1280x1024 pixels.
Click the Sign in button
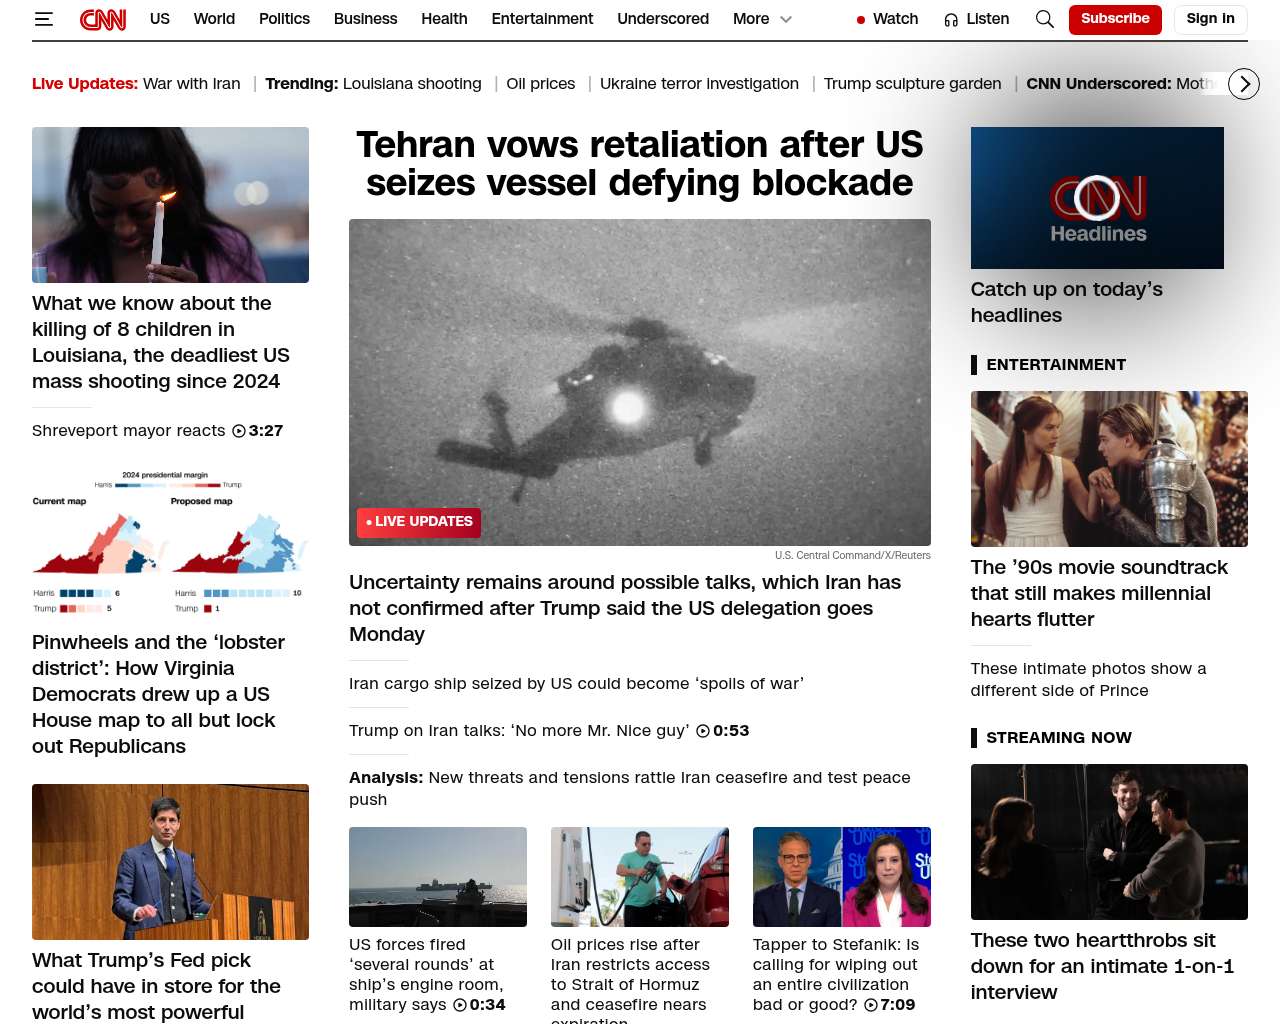pos(1210,19)
